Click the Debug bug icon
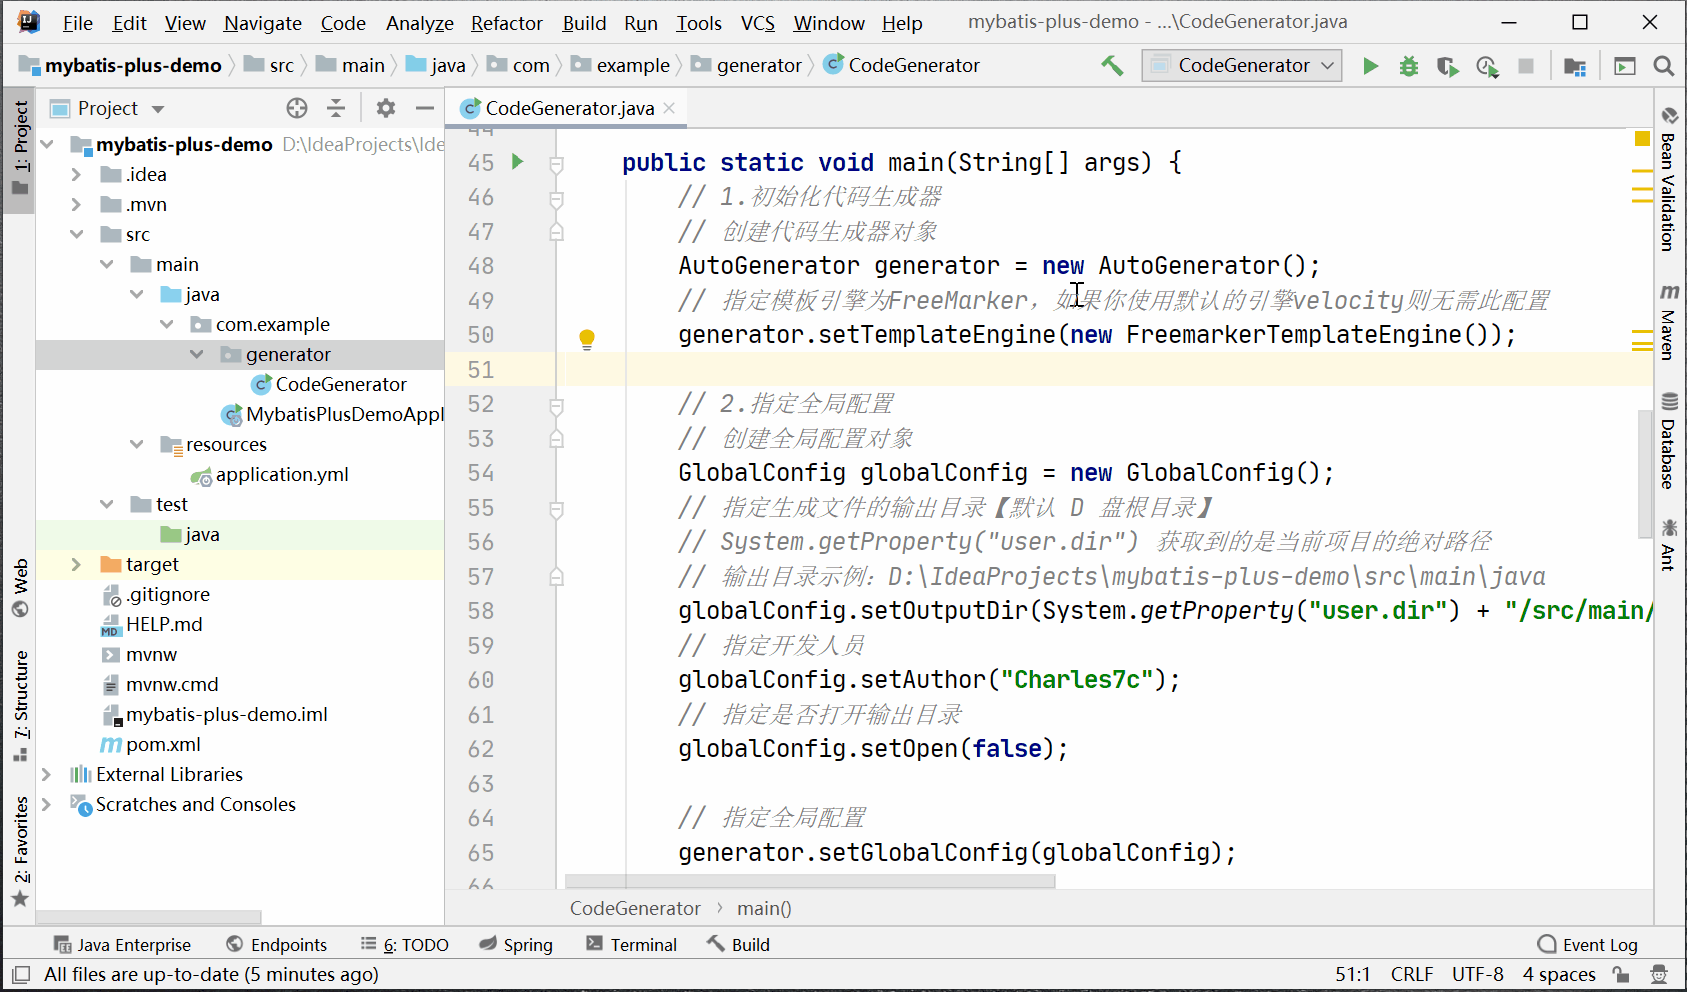This screenshot has height=992, width=1687. point(1408,66)
